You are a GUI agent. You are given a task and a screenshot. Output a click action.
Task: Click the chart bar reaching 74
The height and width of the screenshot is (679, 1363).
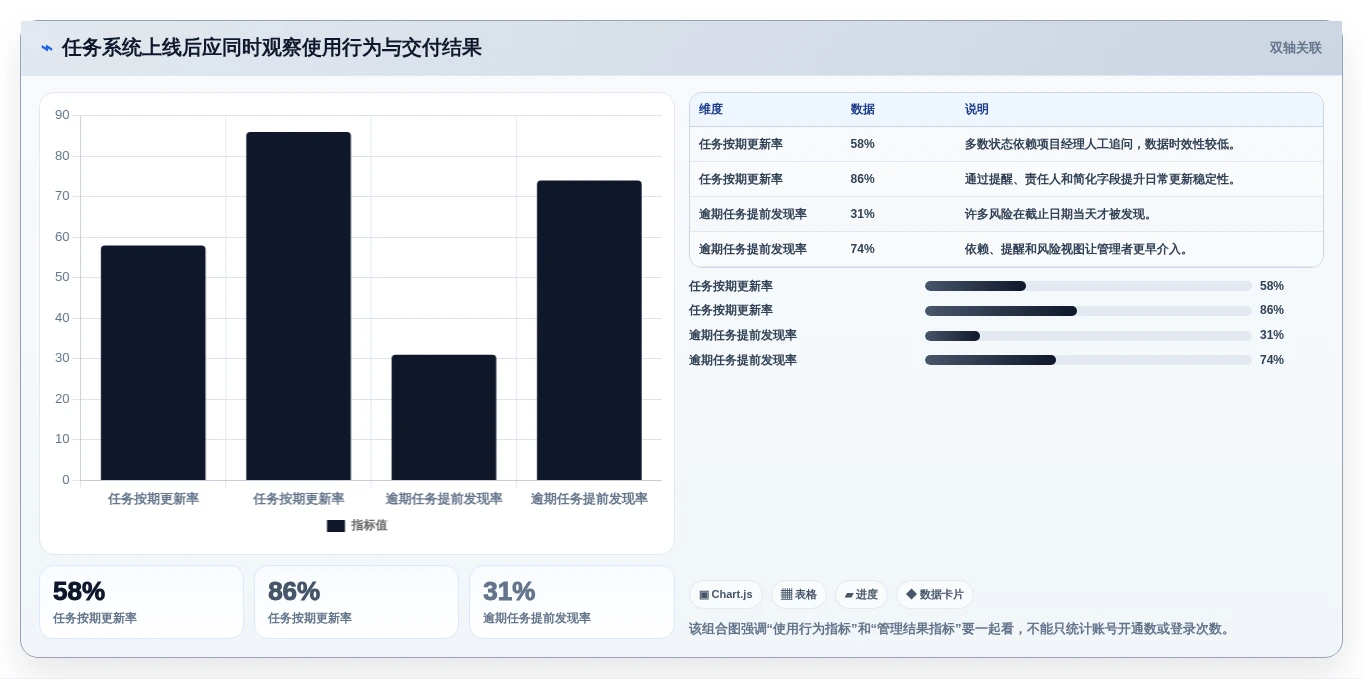589,330
